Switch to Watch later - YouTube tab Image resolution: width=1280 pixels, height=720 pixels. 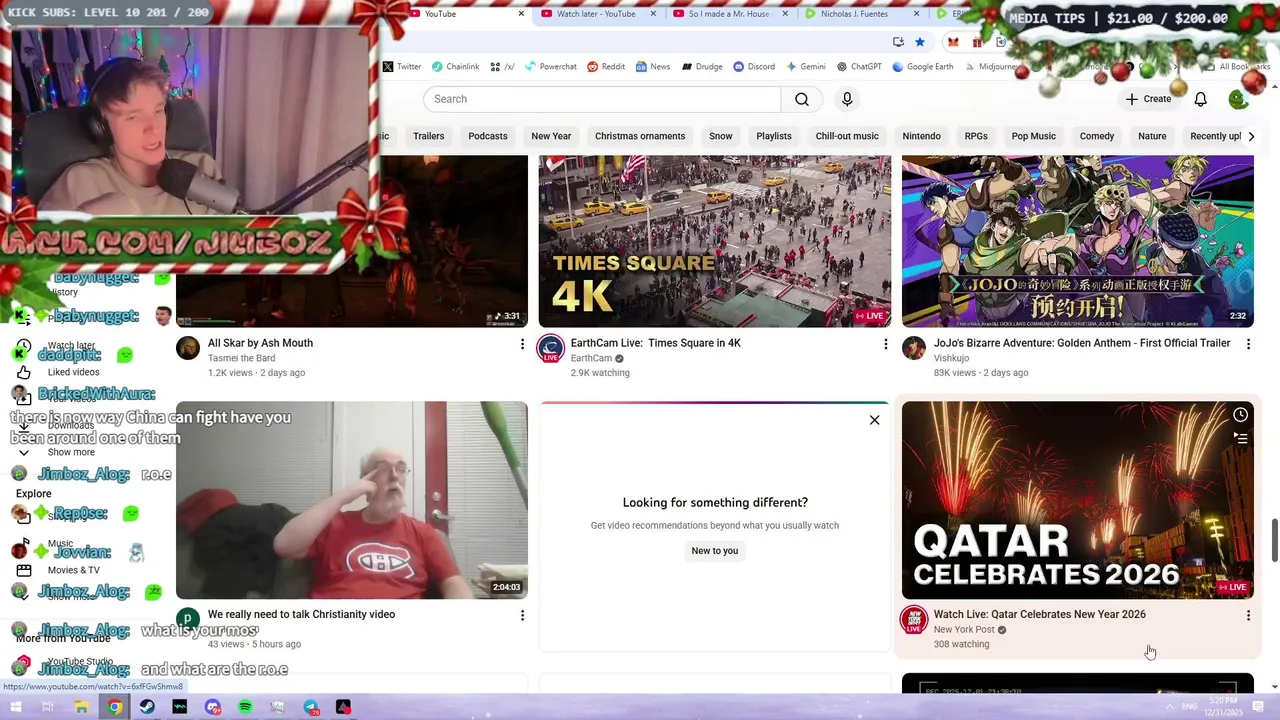tap(596, 14)
